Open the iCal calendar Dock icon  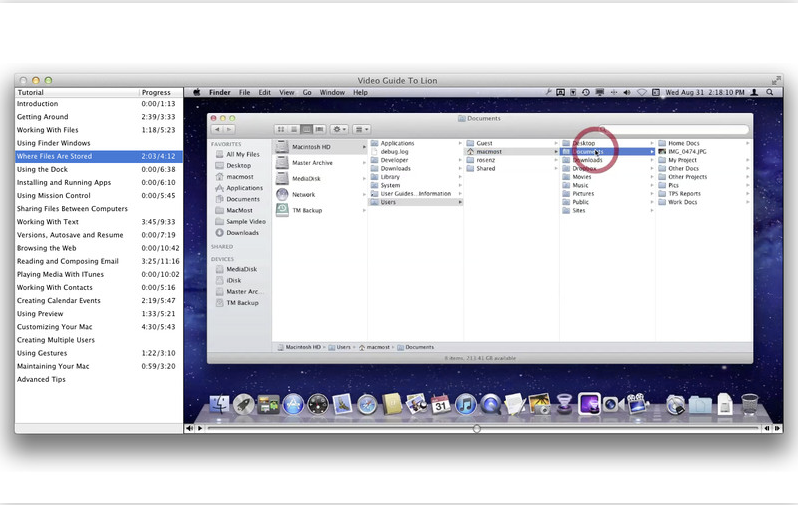(x=441, y=405)
